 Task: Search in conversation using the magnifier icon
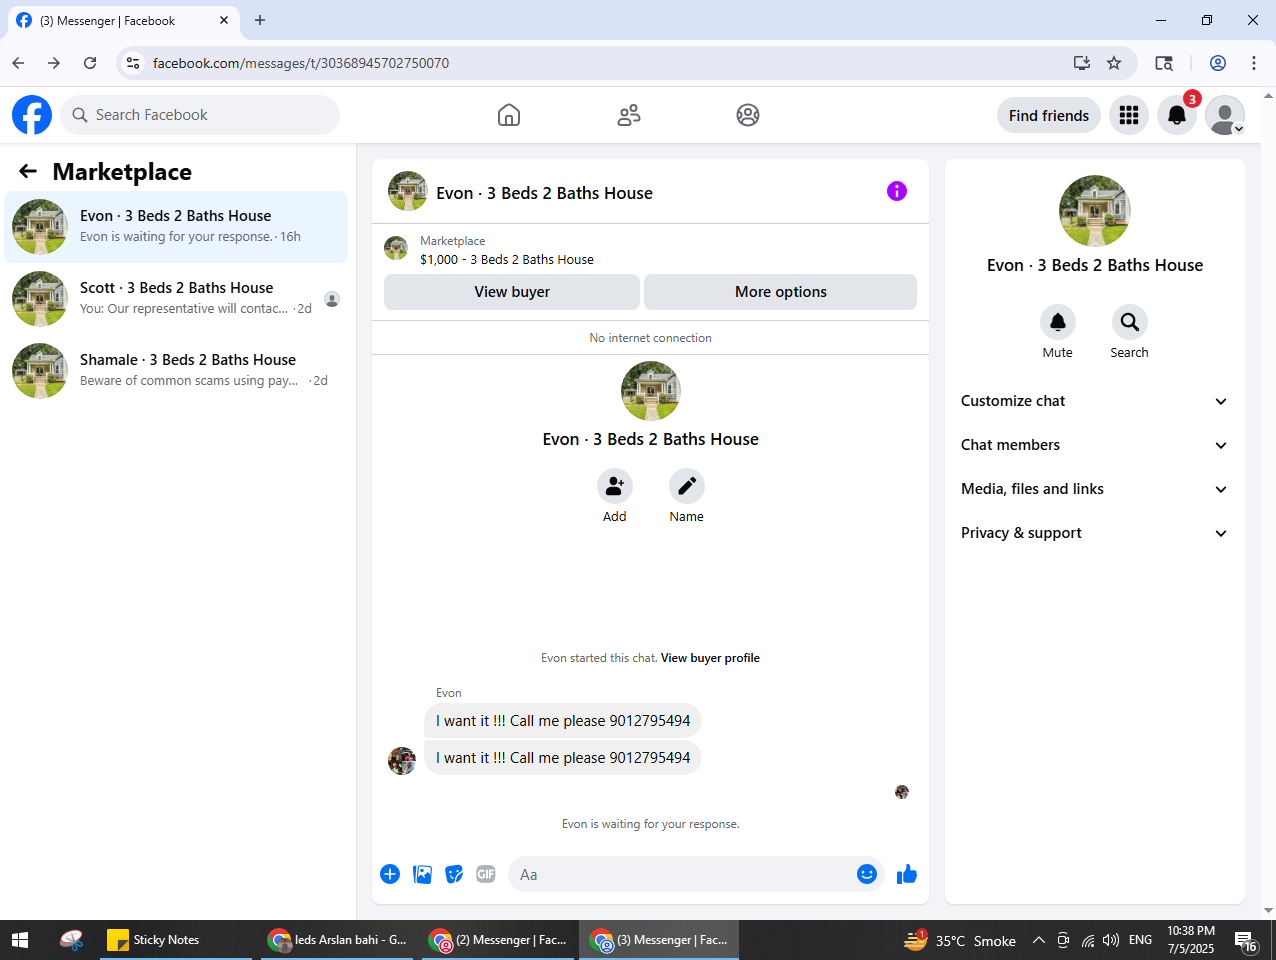[x=1130, y=322]
